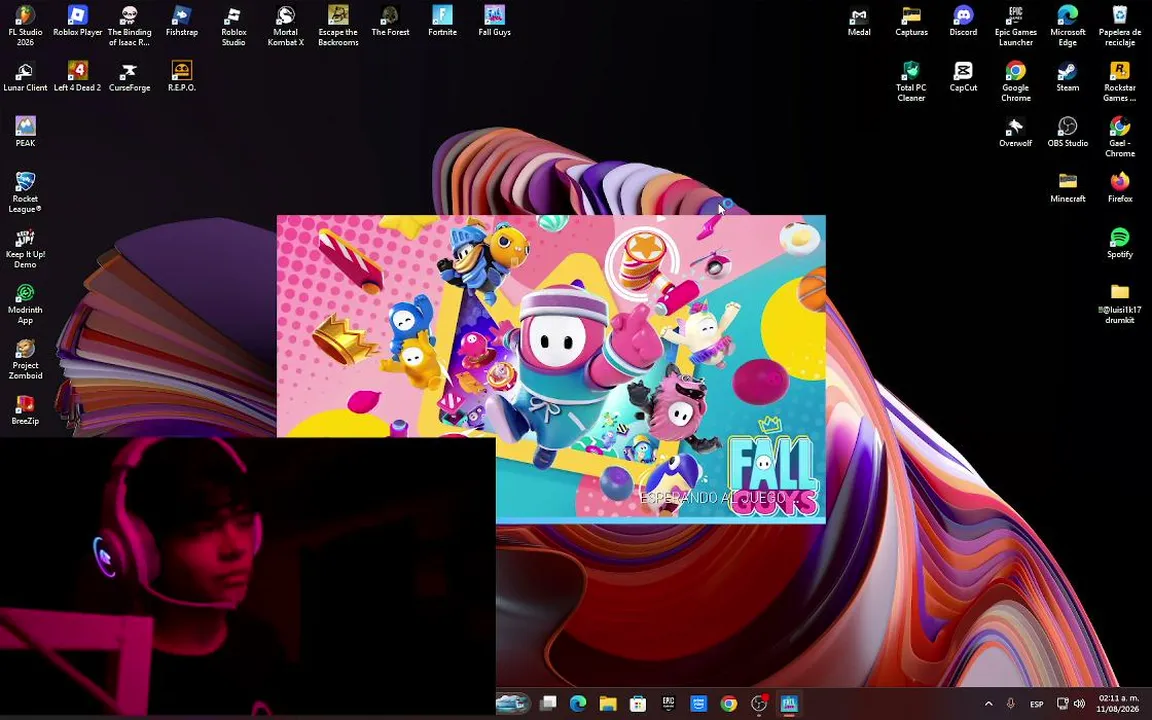
Task: Click the Fall Guys splash screen image
Action: click(551, 370)
